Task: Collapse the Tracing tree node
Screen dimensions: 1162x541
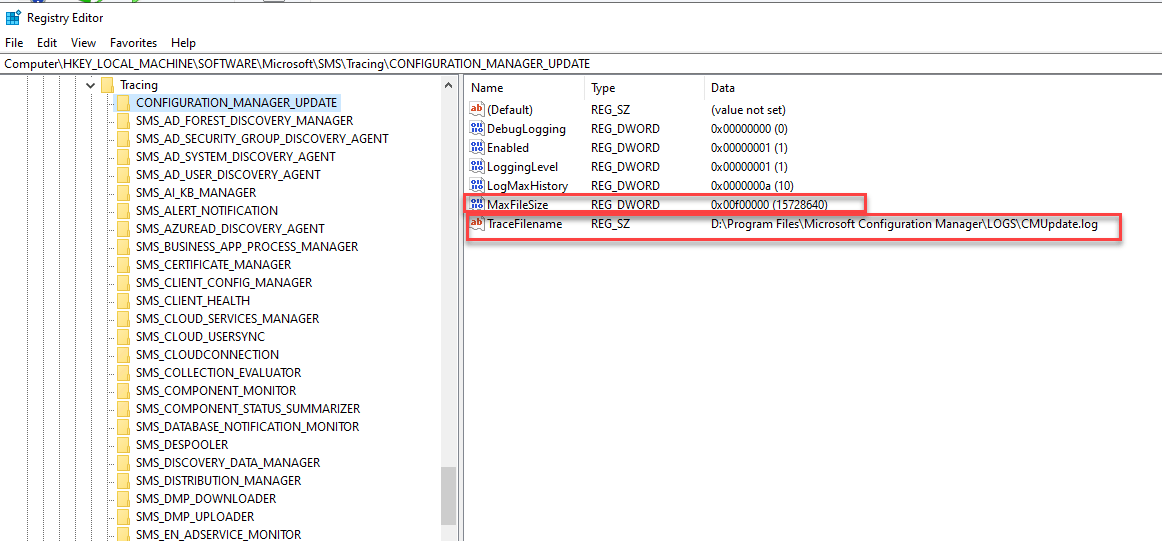Action: click(x=90, y=85)
